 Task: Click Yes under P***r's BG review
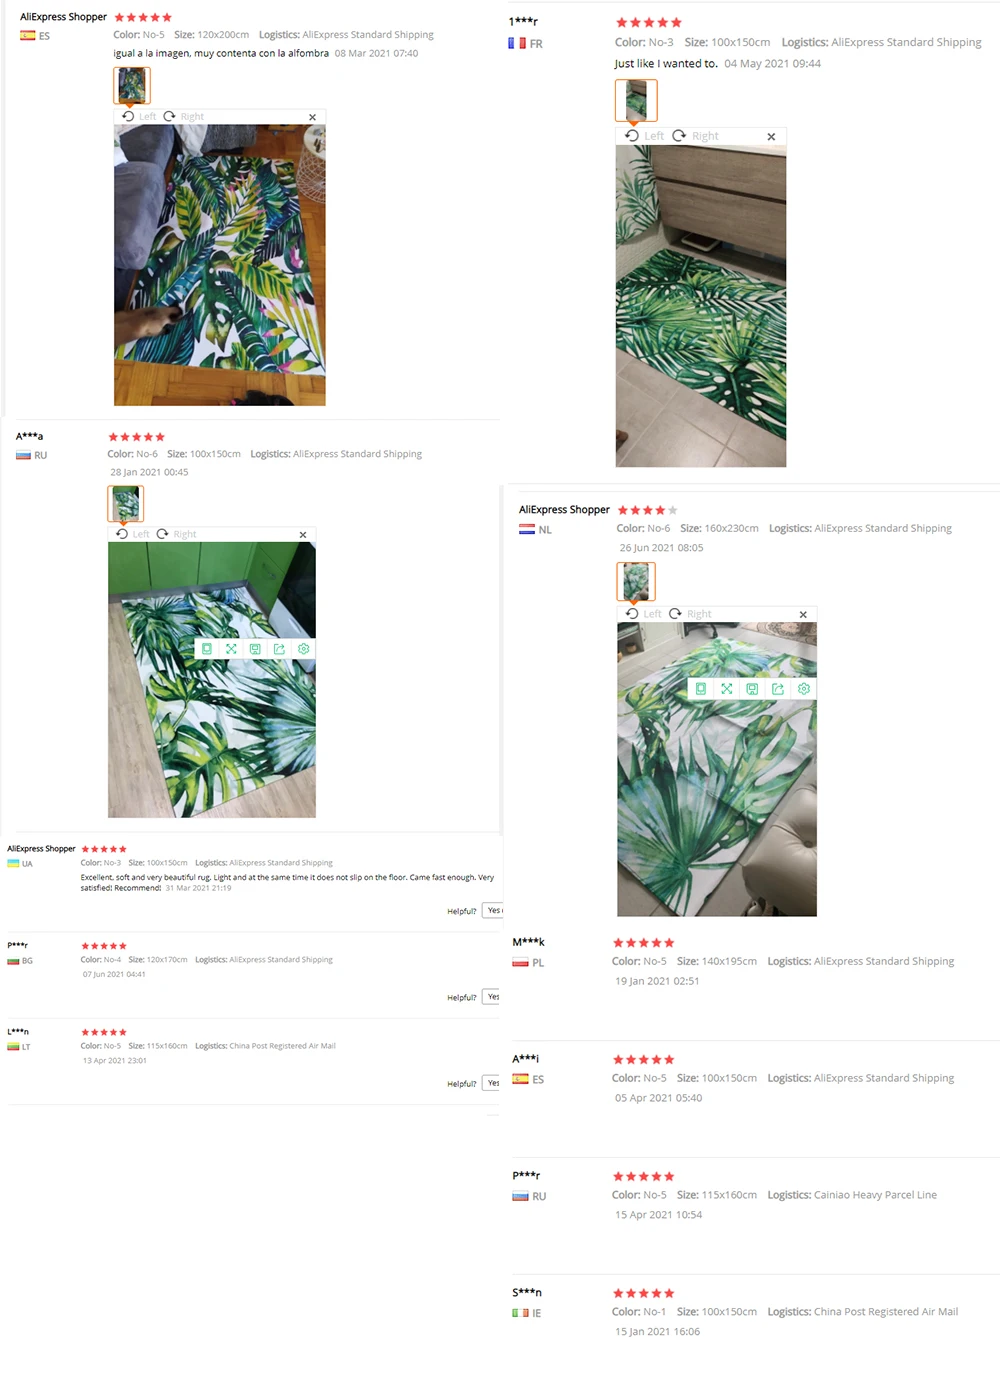click(493, 997)
